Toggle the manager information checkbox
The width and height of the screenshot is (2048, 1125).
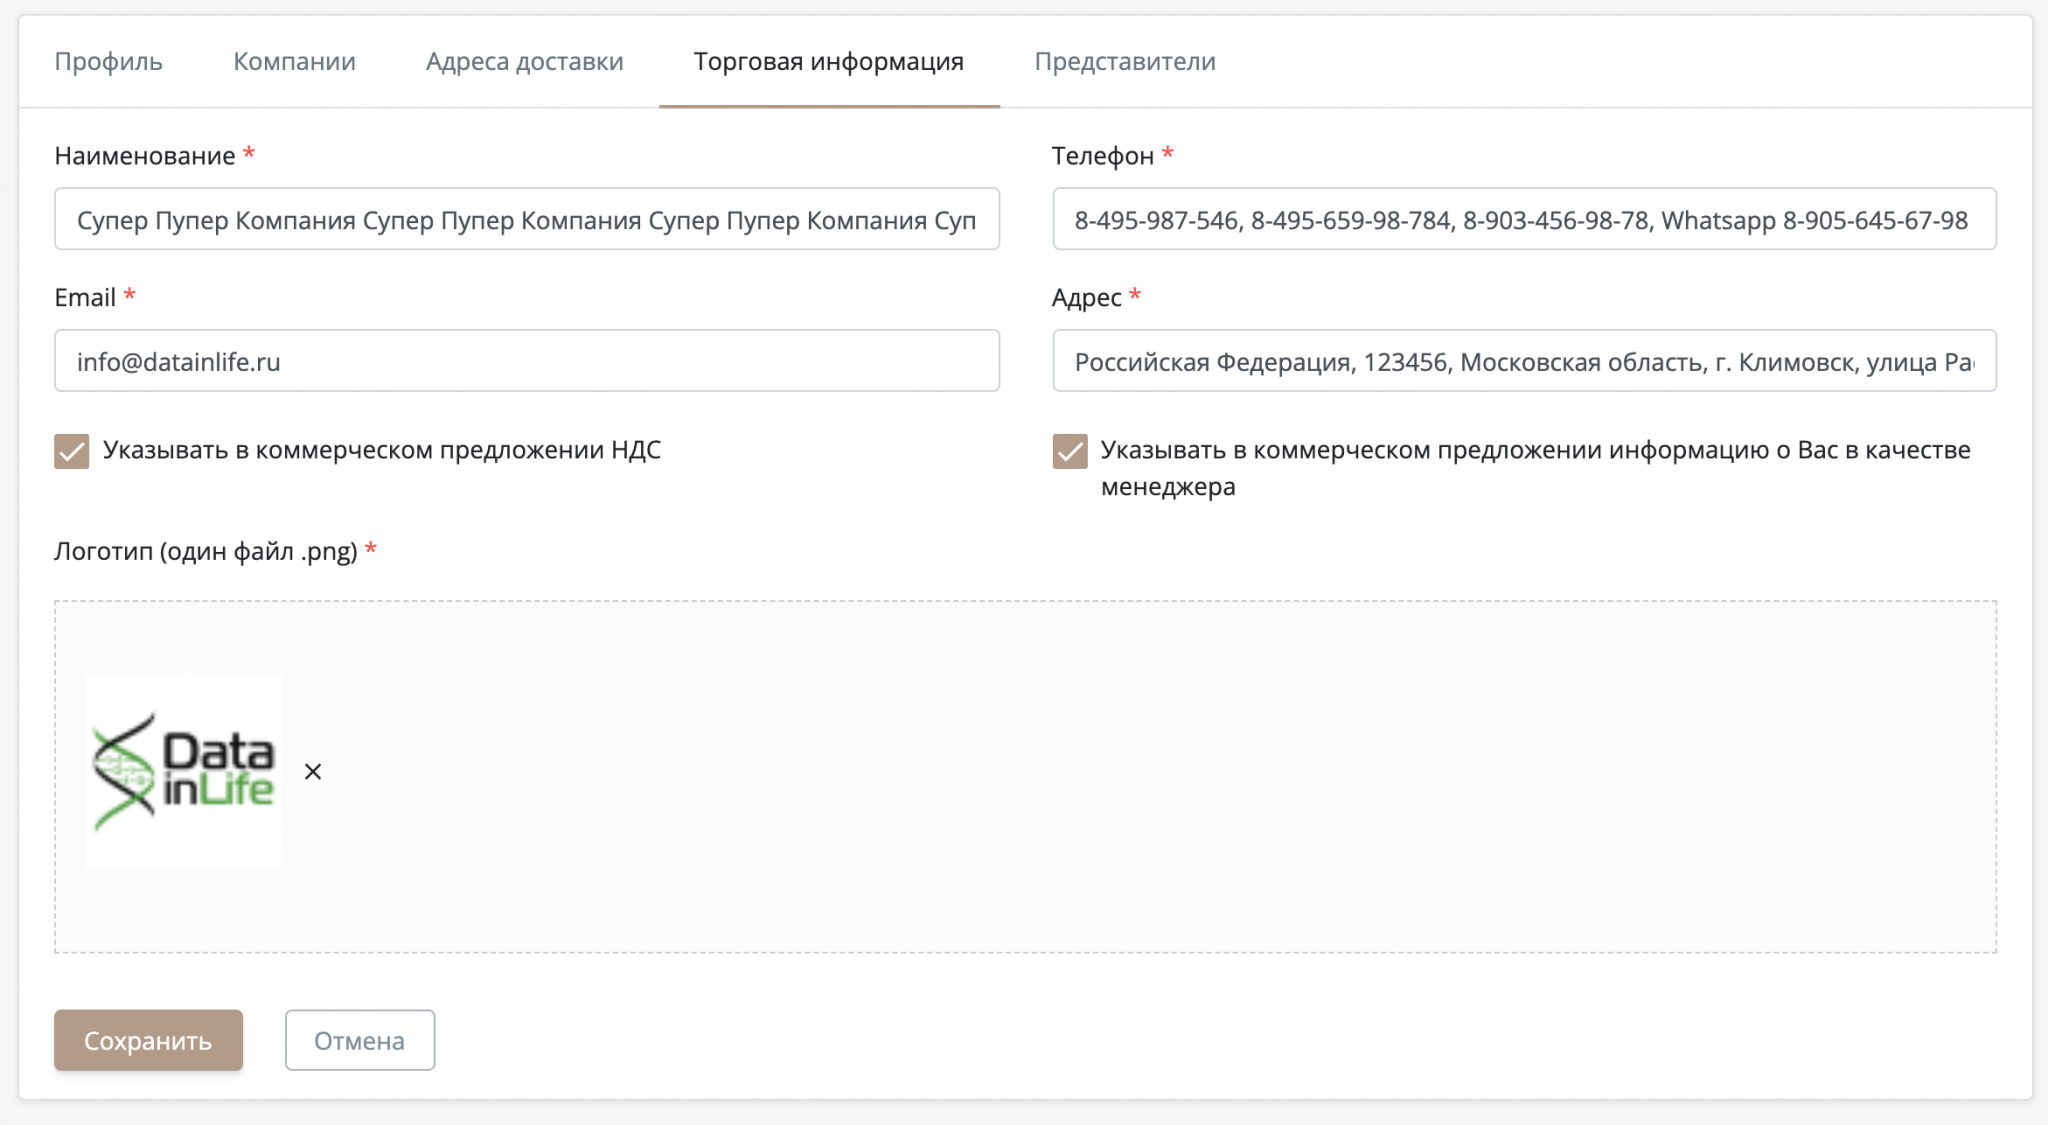click(1069, 451)
